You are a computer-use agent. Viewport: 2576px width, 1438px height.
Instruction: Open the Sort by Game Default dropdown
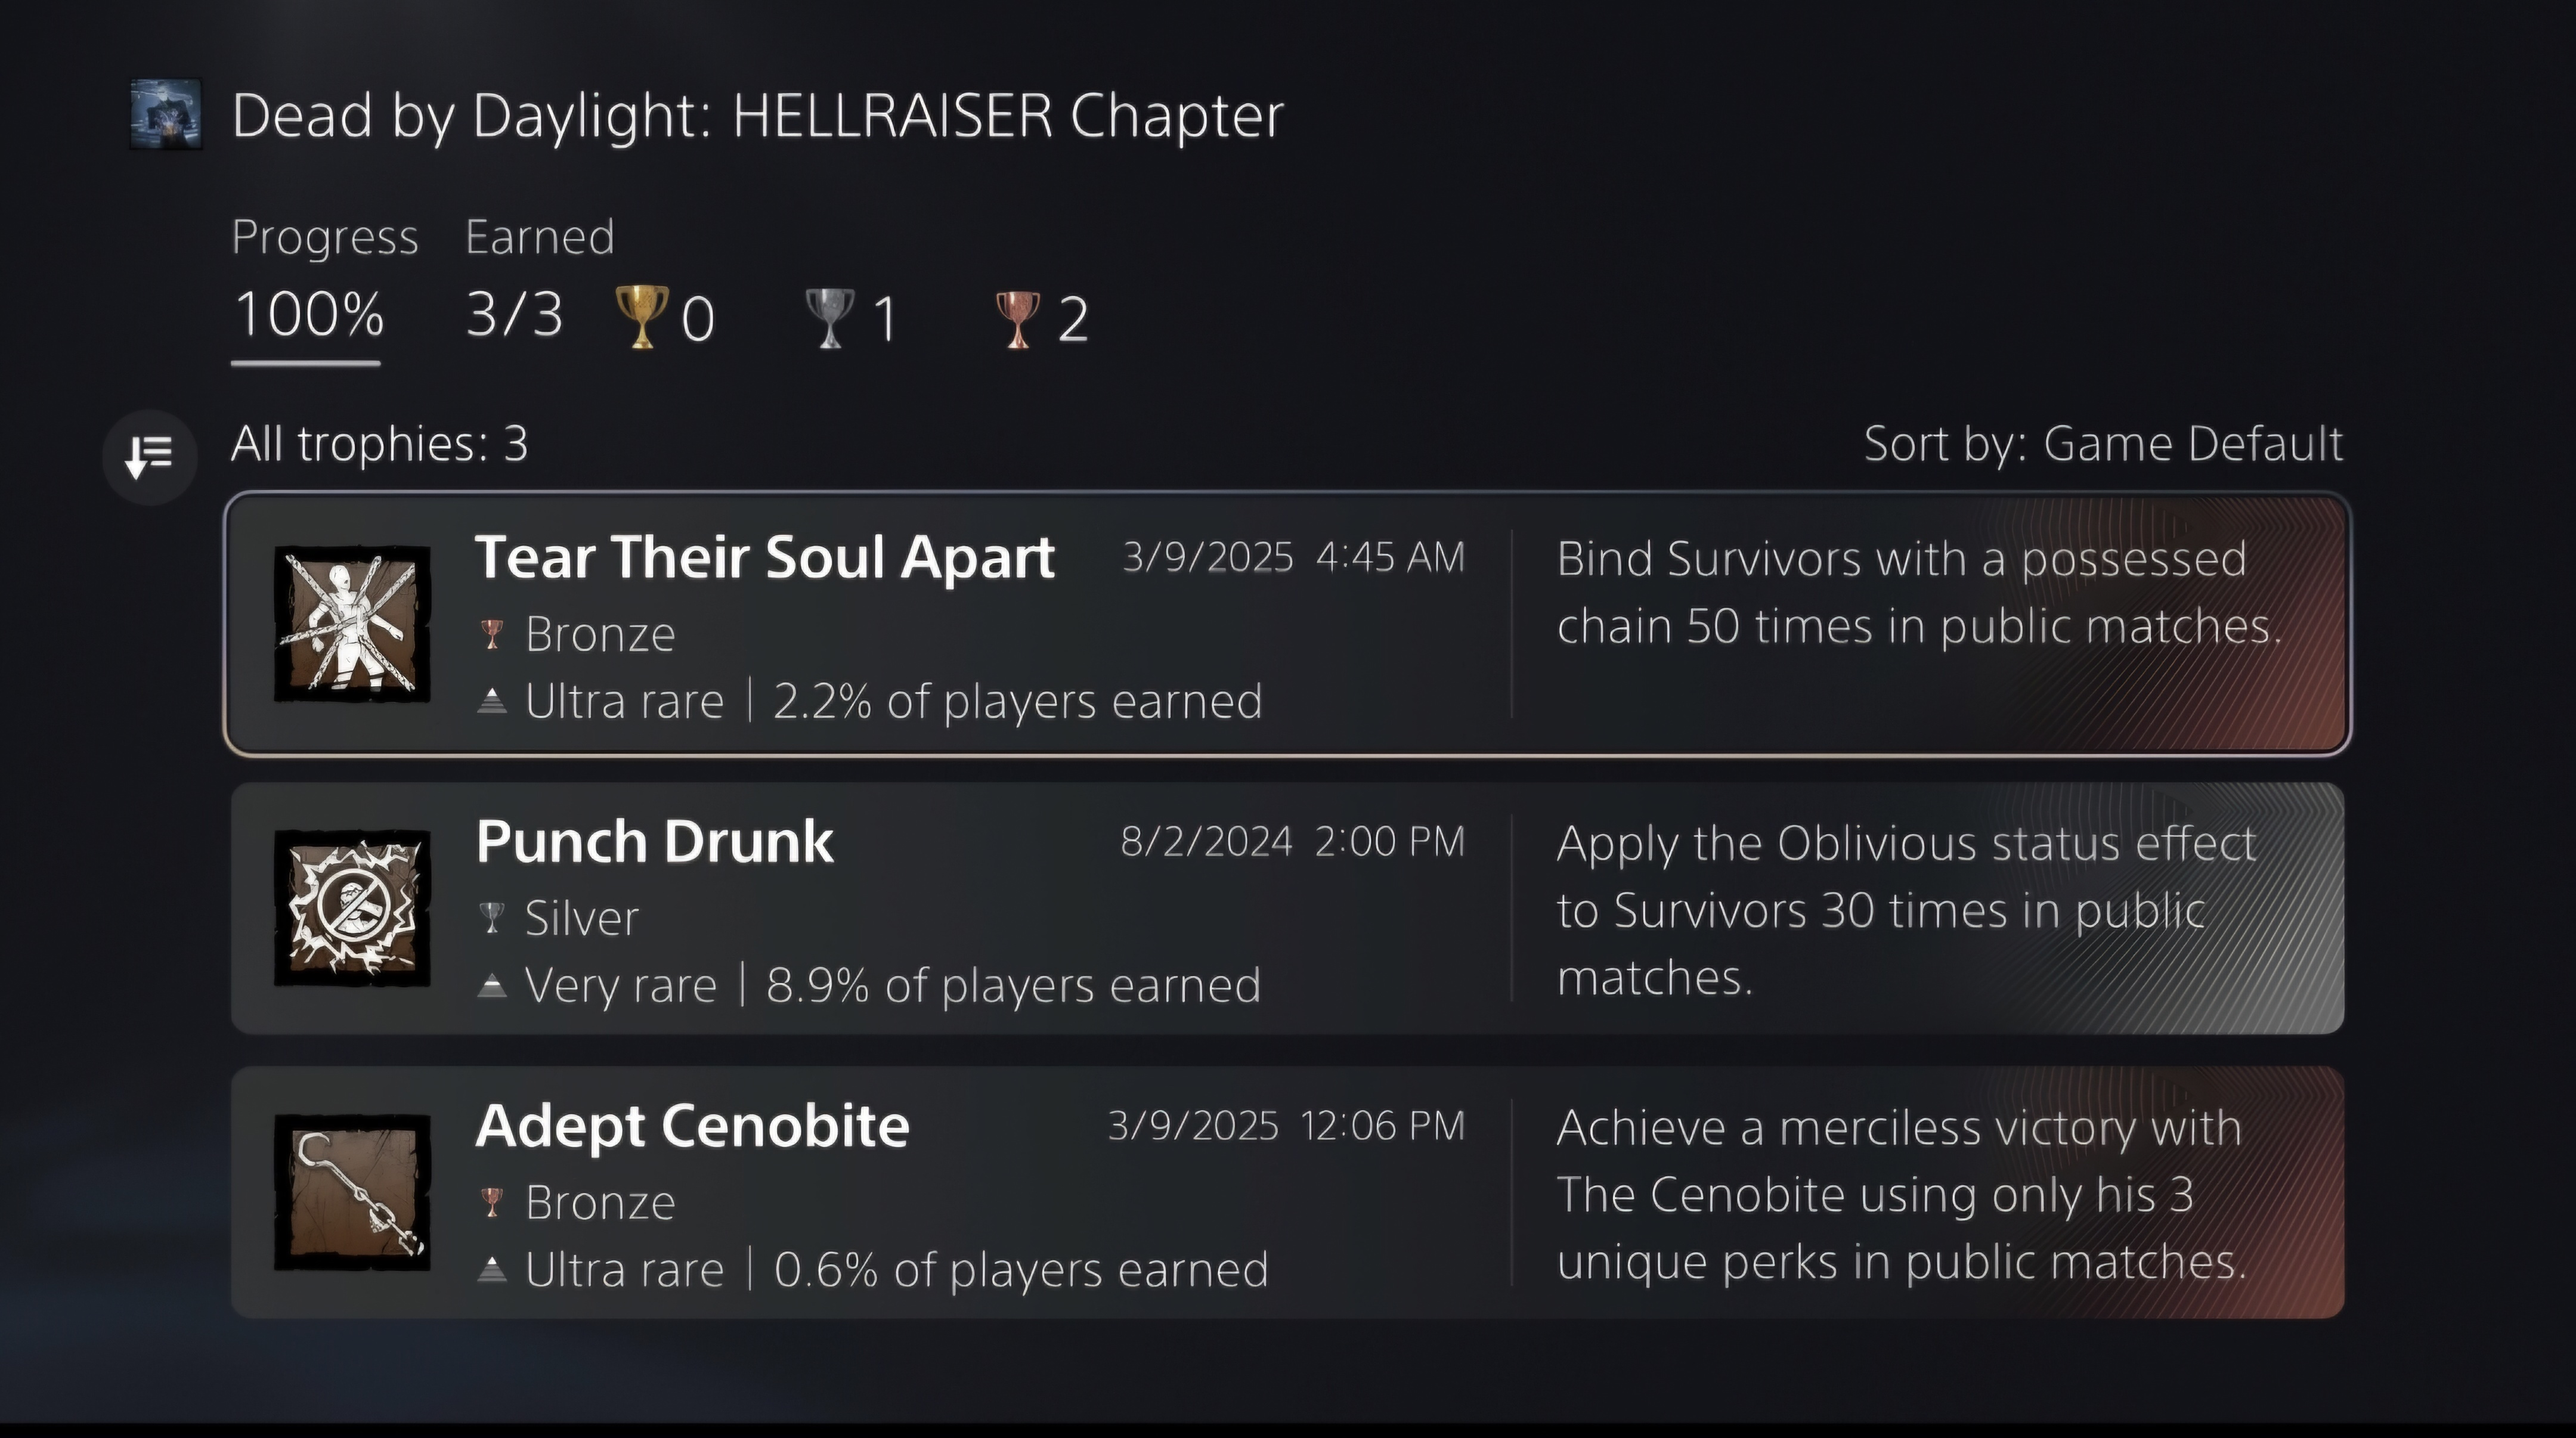click(x=2102, y=443)
